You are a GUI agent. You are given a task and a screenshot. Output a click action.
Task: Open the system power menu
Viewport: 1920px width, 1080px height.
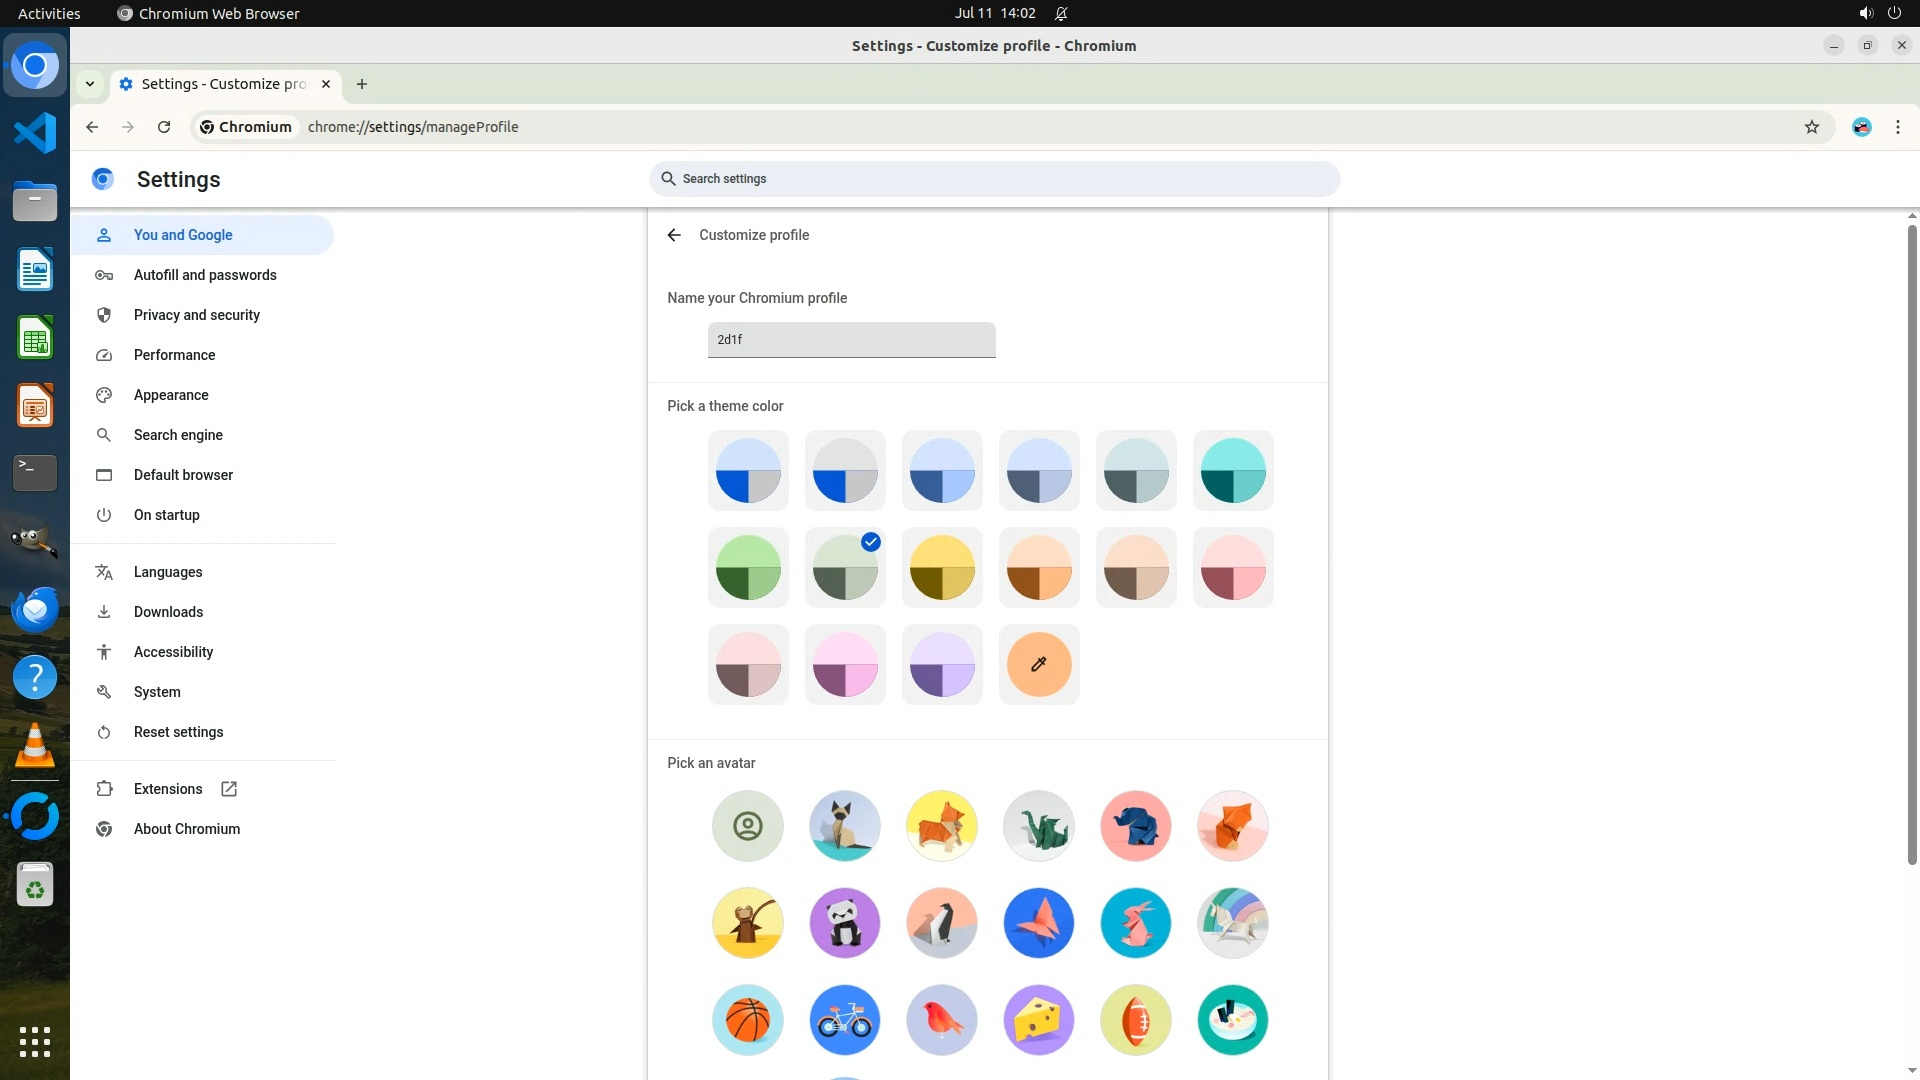(1893, 13)
